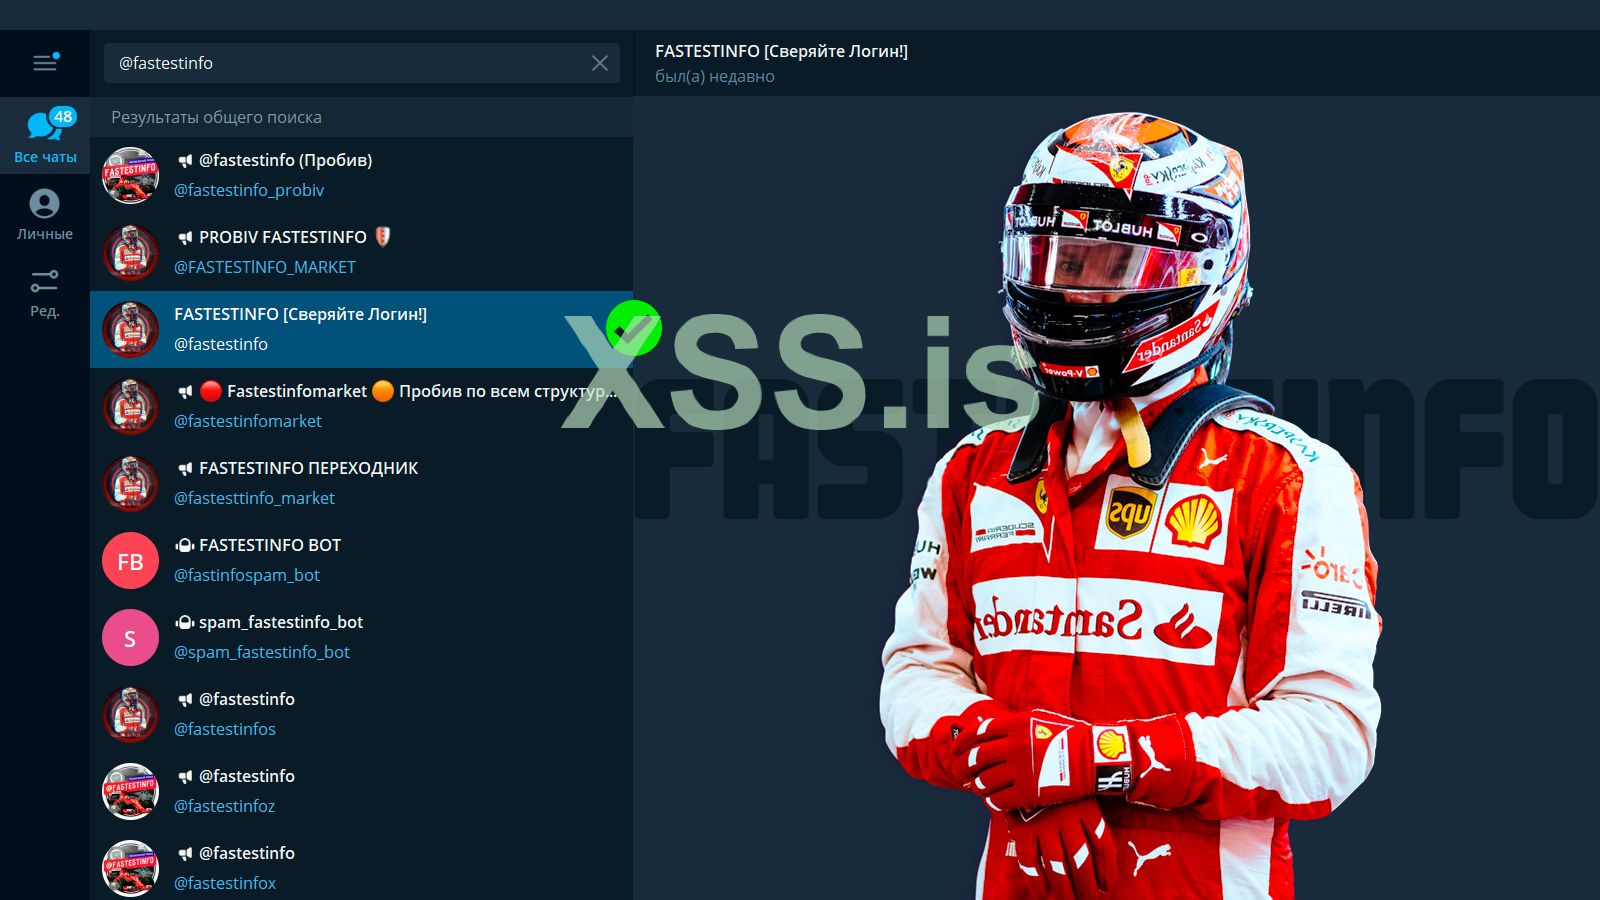Select FASTESTINFO [Сверяйте Логин!] search result
Screen dimensions: 1600x900
coord(361,329)
